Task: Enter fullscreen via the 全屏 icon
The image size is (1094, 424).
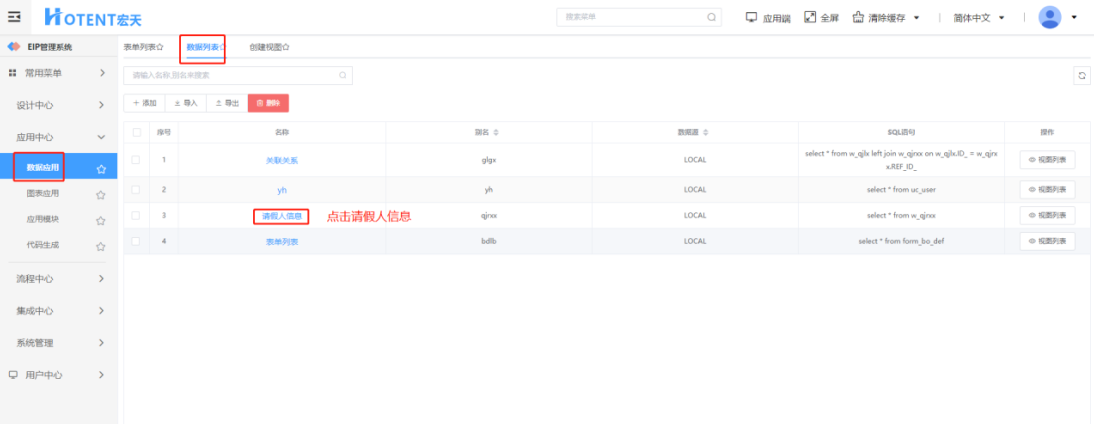Action: click(x=810, y=17)
